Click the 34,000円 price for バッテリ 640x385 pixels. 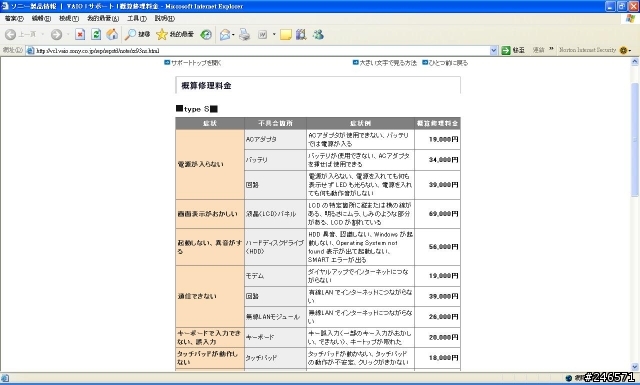[x=443, y=160]
